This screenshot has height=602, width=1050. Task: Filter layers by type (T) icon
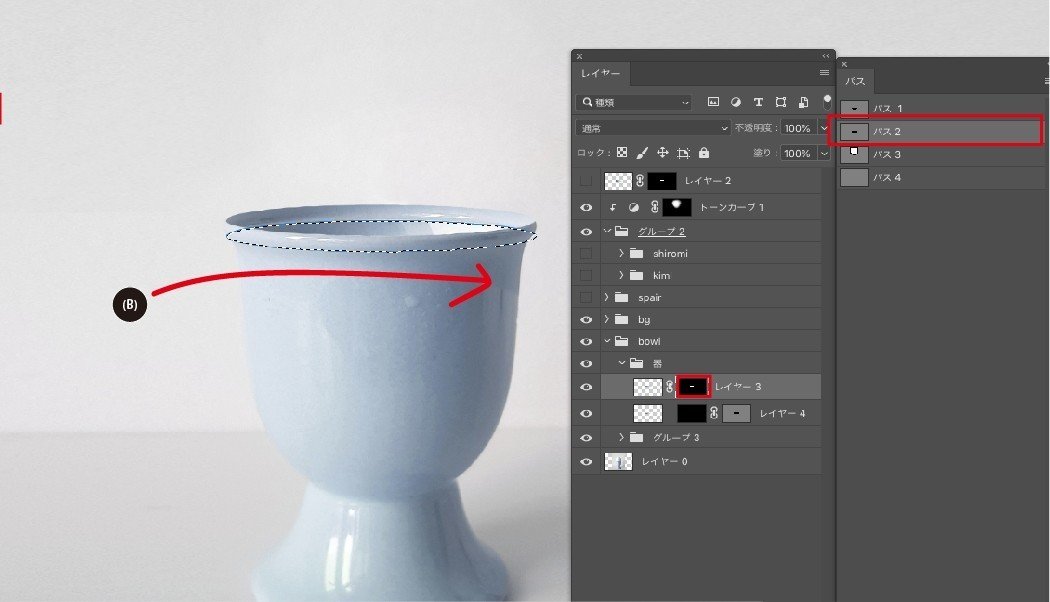coord(758,102)
